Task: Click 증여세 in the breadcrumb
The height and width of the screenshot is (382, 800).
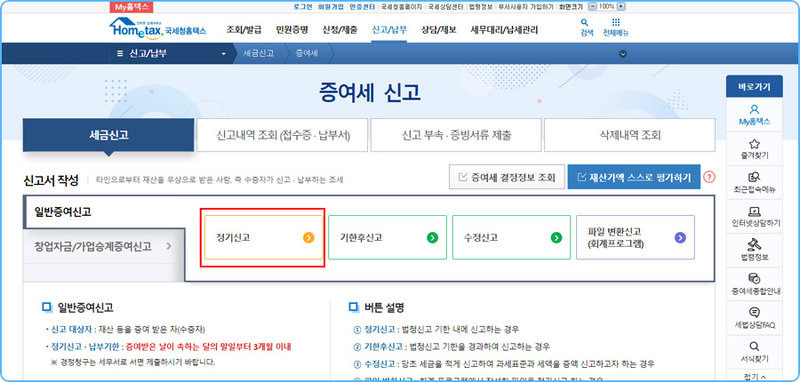Action: tap(307, 54)
